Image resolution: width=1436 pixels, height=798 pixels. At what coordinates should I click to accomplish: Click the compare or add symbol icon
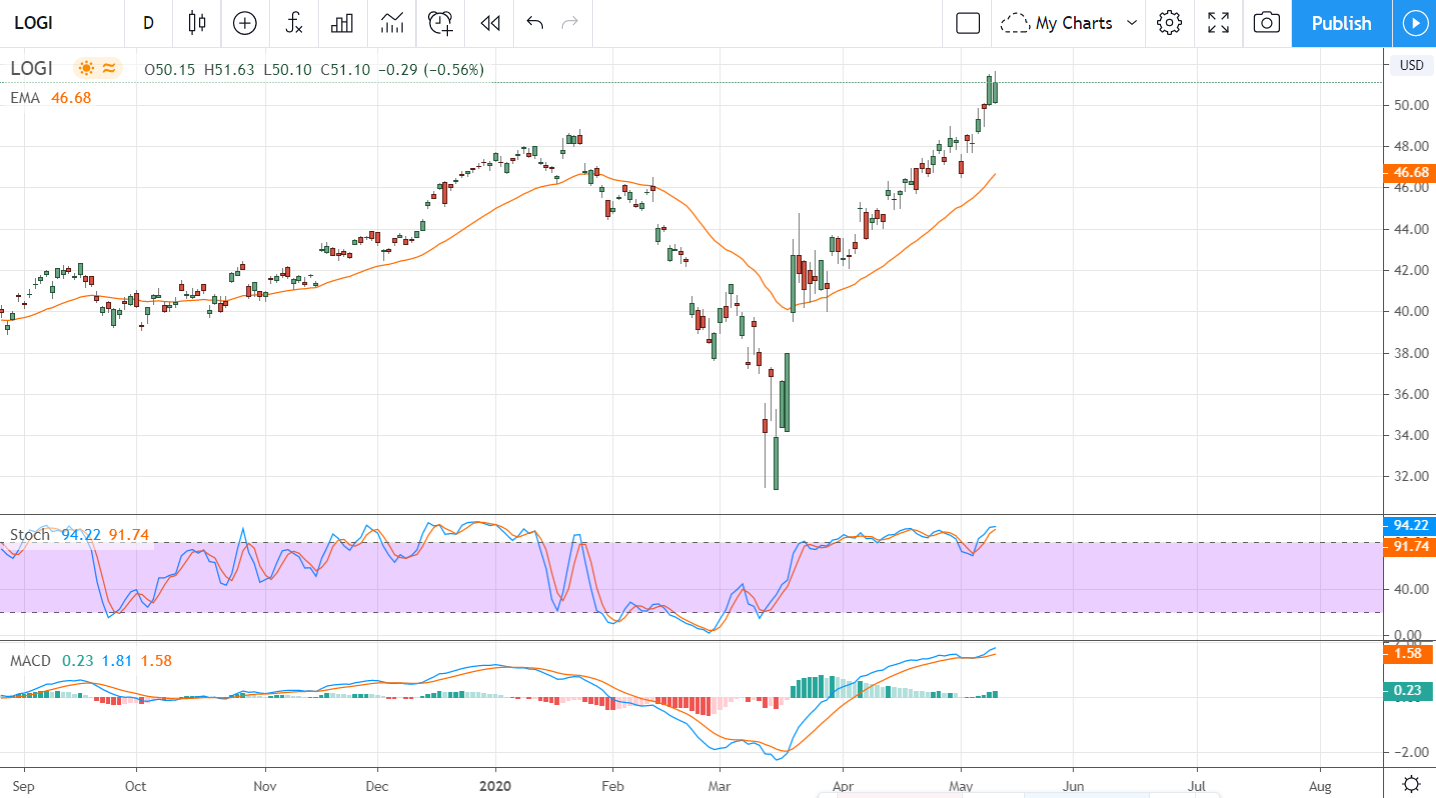pos(245,23)
